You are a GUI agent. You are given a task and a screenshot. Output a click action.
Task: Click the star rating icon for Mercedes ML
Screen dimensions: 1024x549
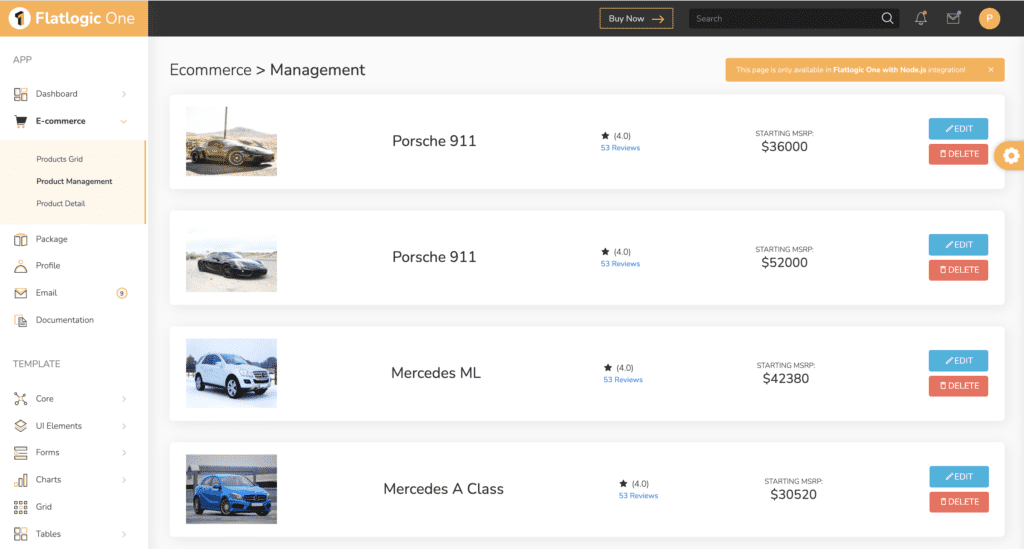coord(607,368)
